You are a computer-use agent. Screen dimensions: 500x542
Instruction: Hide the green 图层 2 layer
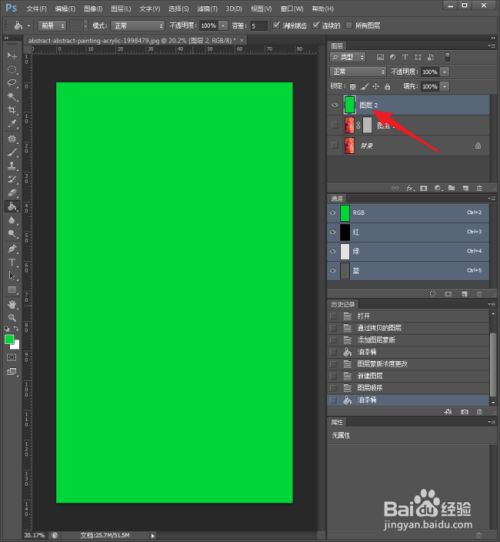pos(334,105)
